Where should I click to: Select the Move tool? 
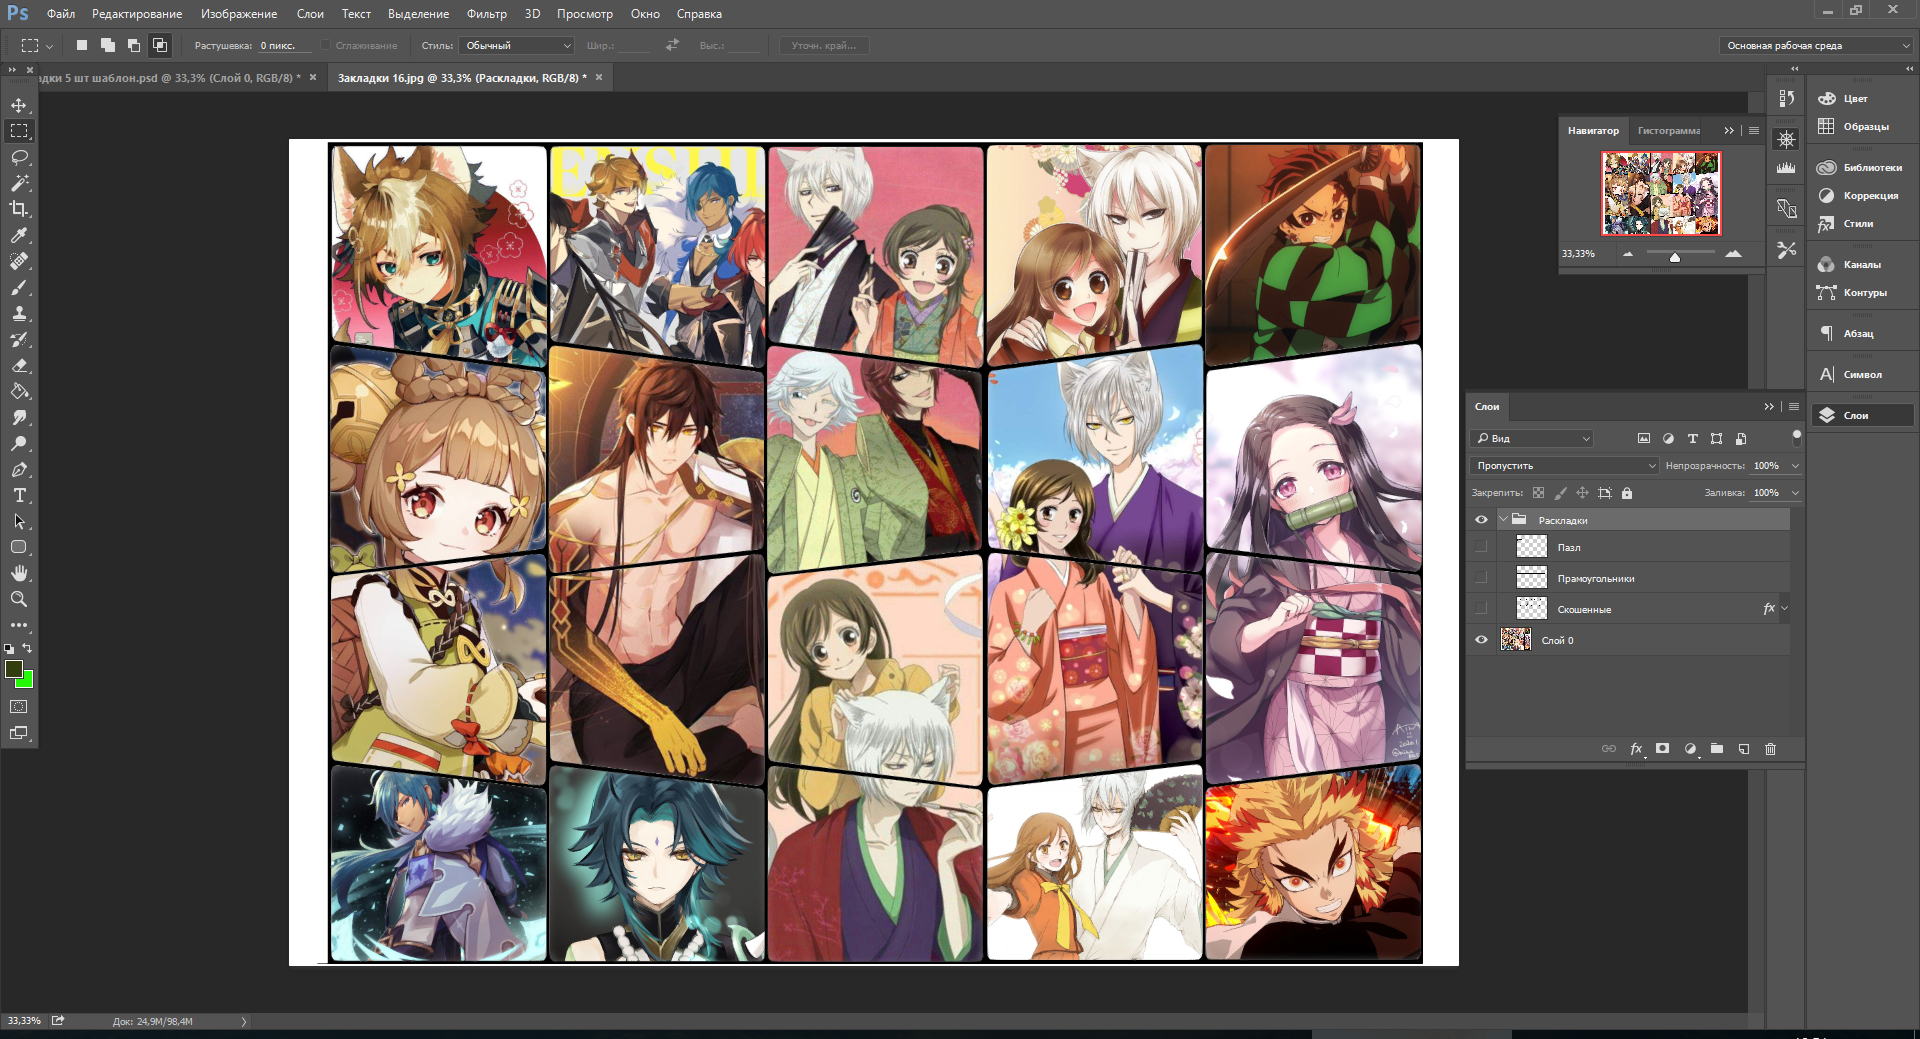coord(19,105)
